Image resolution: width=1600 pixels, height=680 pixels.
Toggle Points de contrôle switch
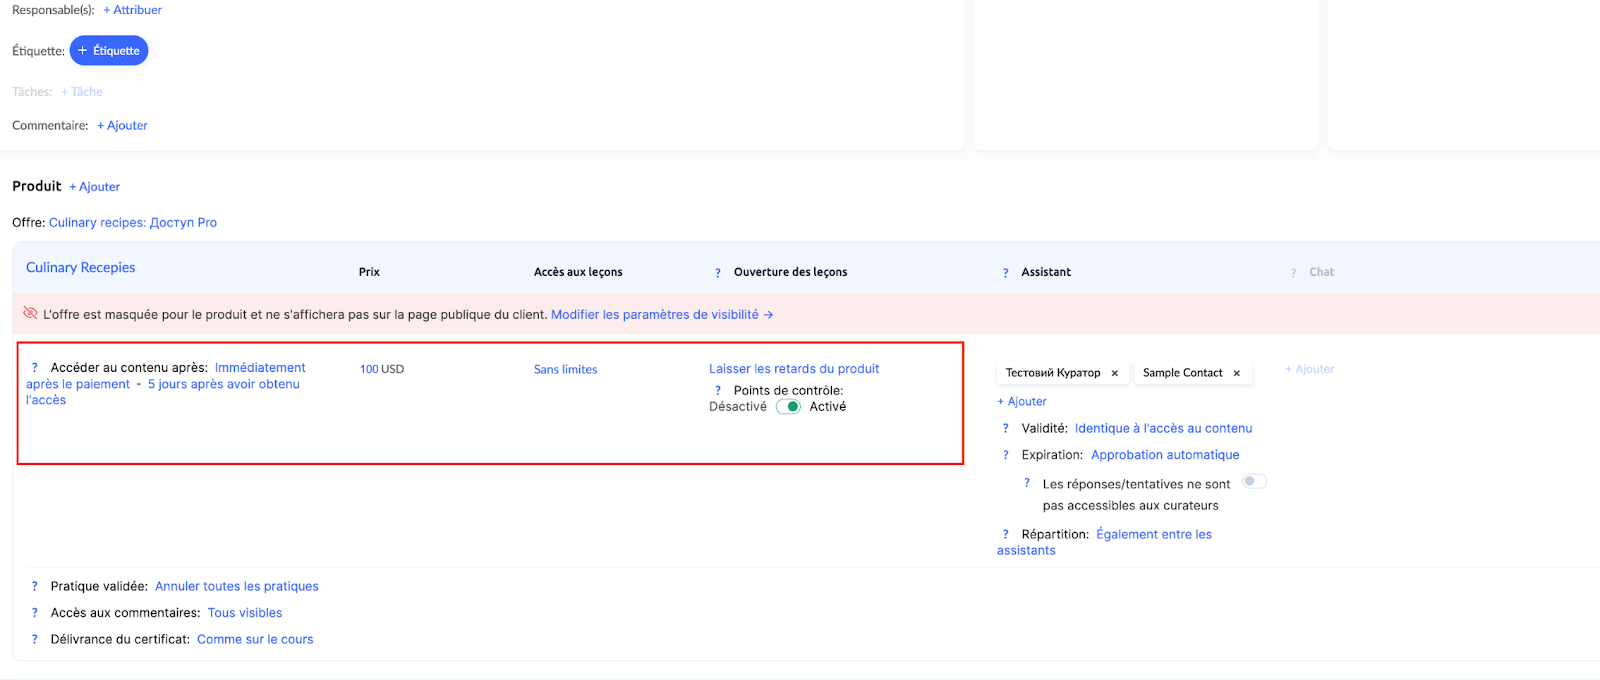(788, 407)
